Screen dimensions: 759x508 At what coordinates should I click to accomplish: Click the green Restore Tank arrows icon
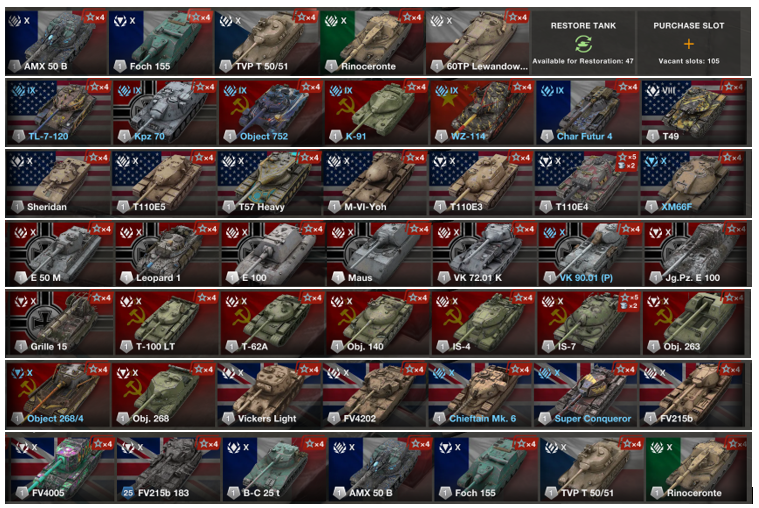[583, 44]
